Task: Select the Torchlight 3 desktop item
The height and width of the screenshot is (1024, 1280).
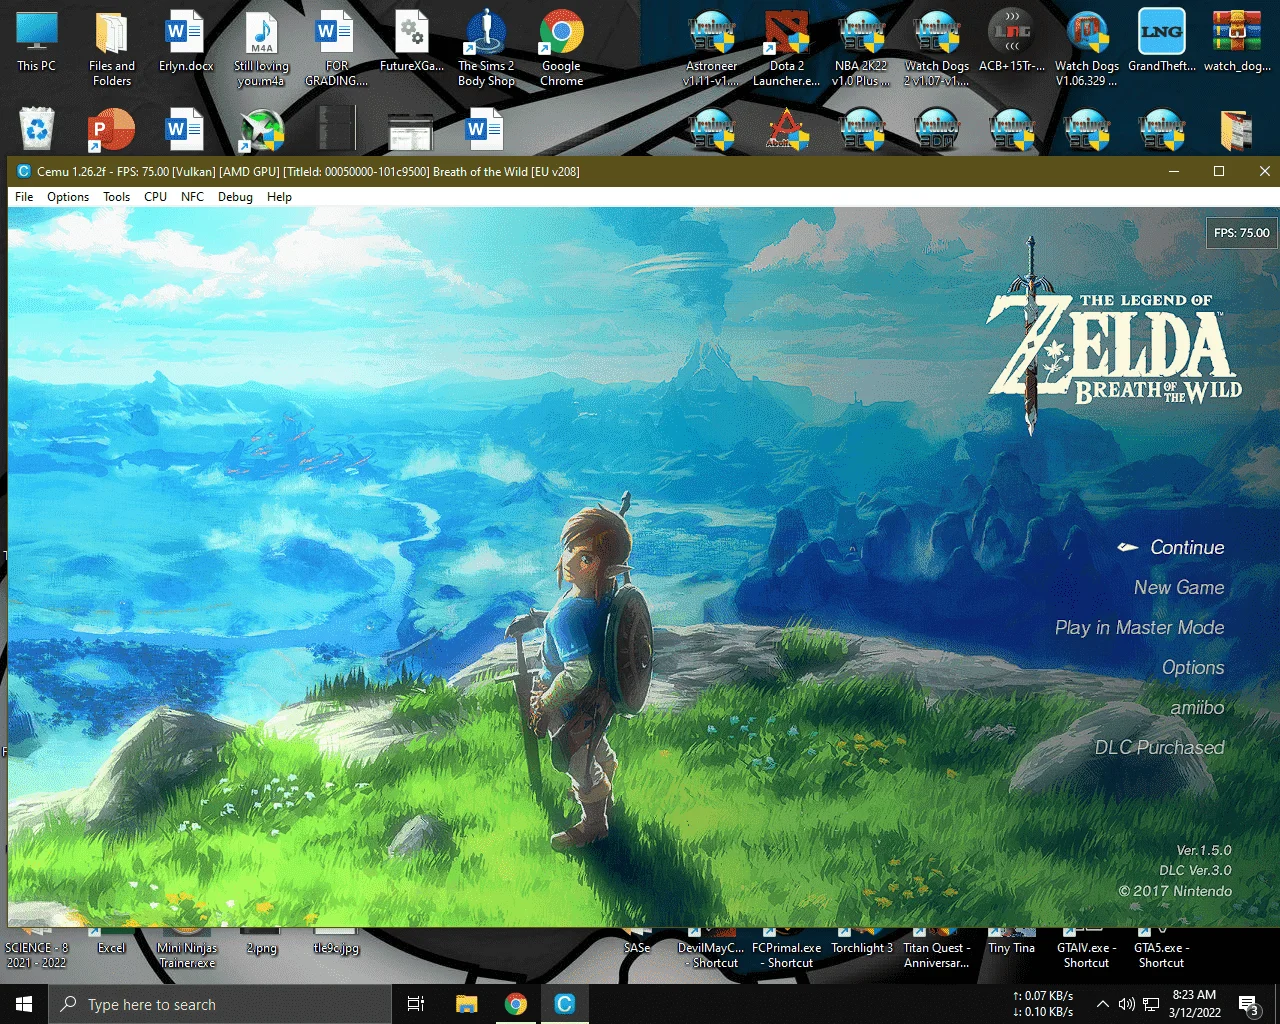Action: coord(862,942)
